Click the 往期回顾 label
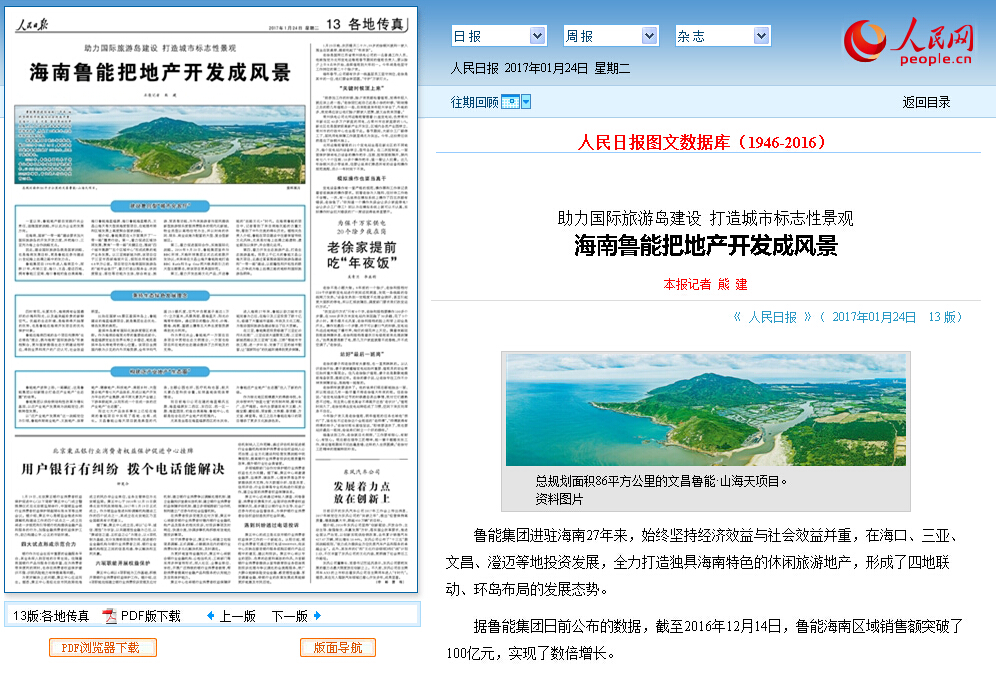Viewport: 996px width, 673px height. (x=474, y=102)
